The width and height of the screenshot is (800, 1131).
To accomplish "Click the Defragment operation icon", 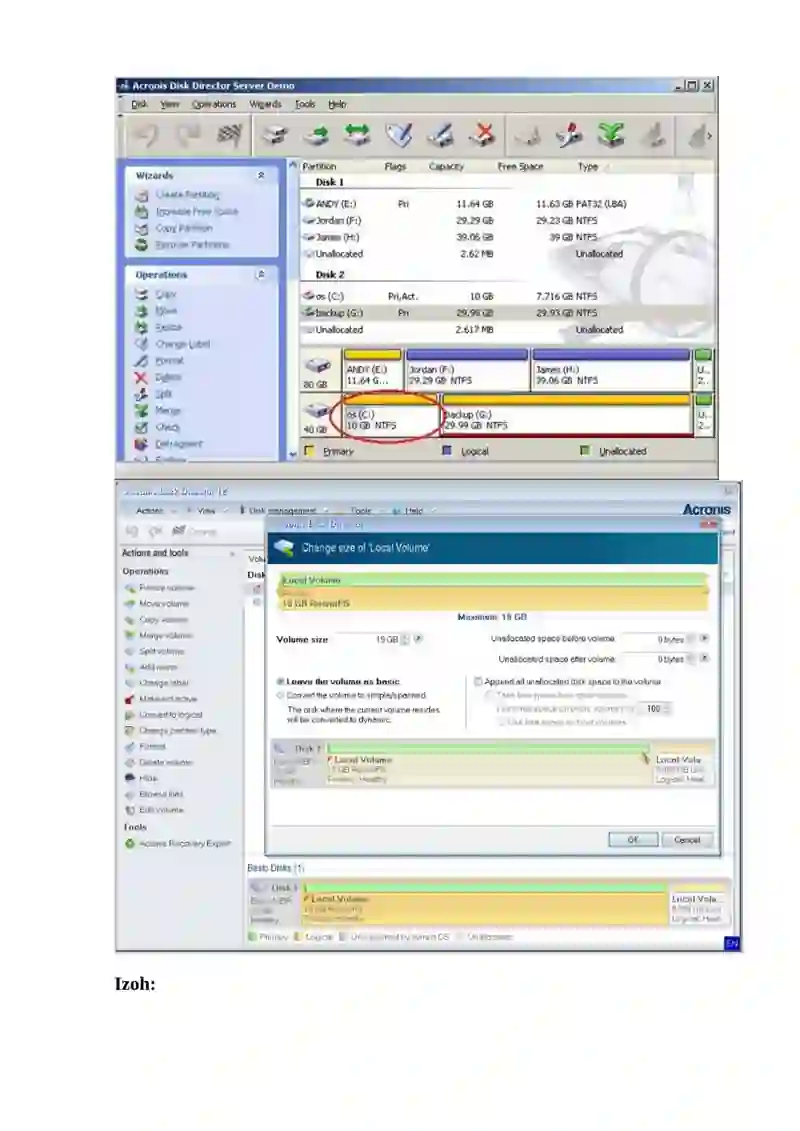I will click(141, 444).
